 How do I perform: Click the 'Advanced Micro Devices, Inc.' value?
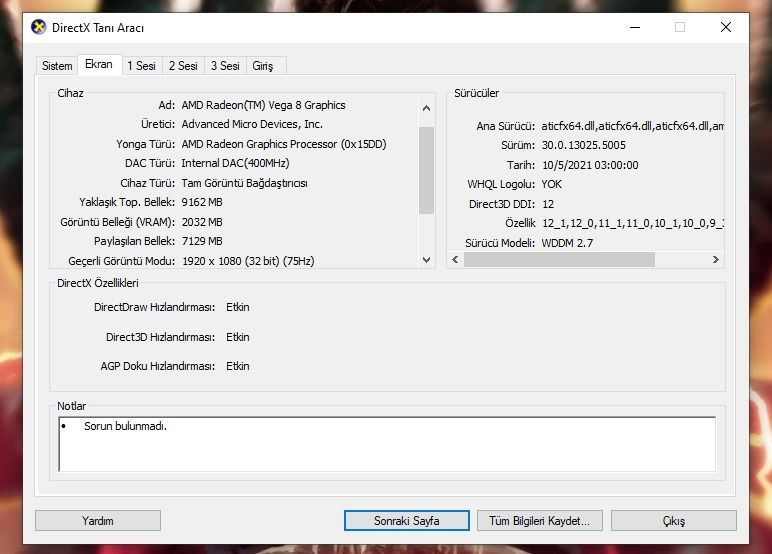click(252, 124)
